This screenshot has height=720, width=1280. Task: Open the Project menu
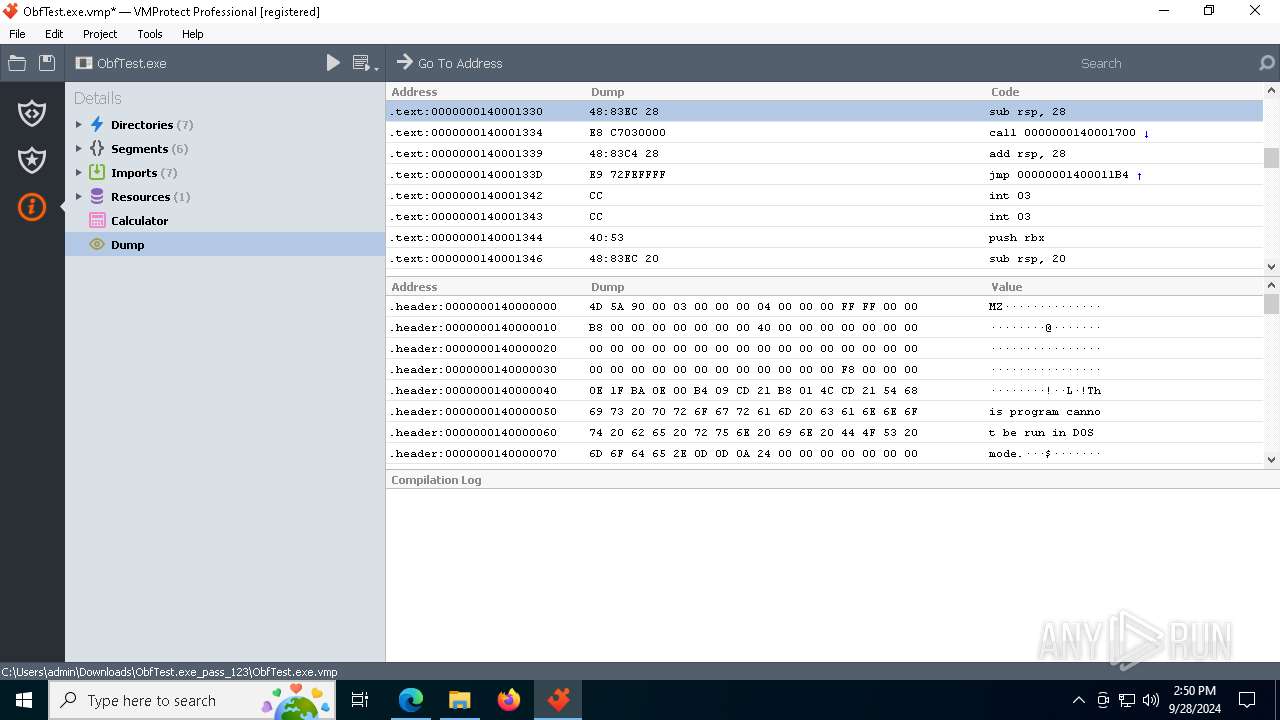(x=100, y=34)
